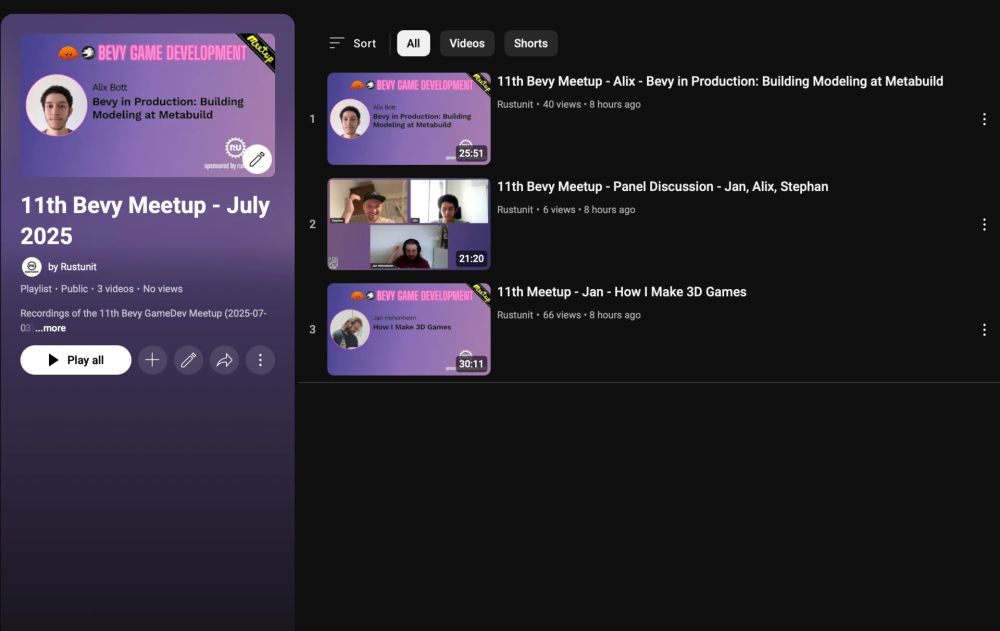Click the 30:11 duration badge
The width and height of the screenshot is (1000, 631).
coord(471,364)
